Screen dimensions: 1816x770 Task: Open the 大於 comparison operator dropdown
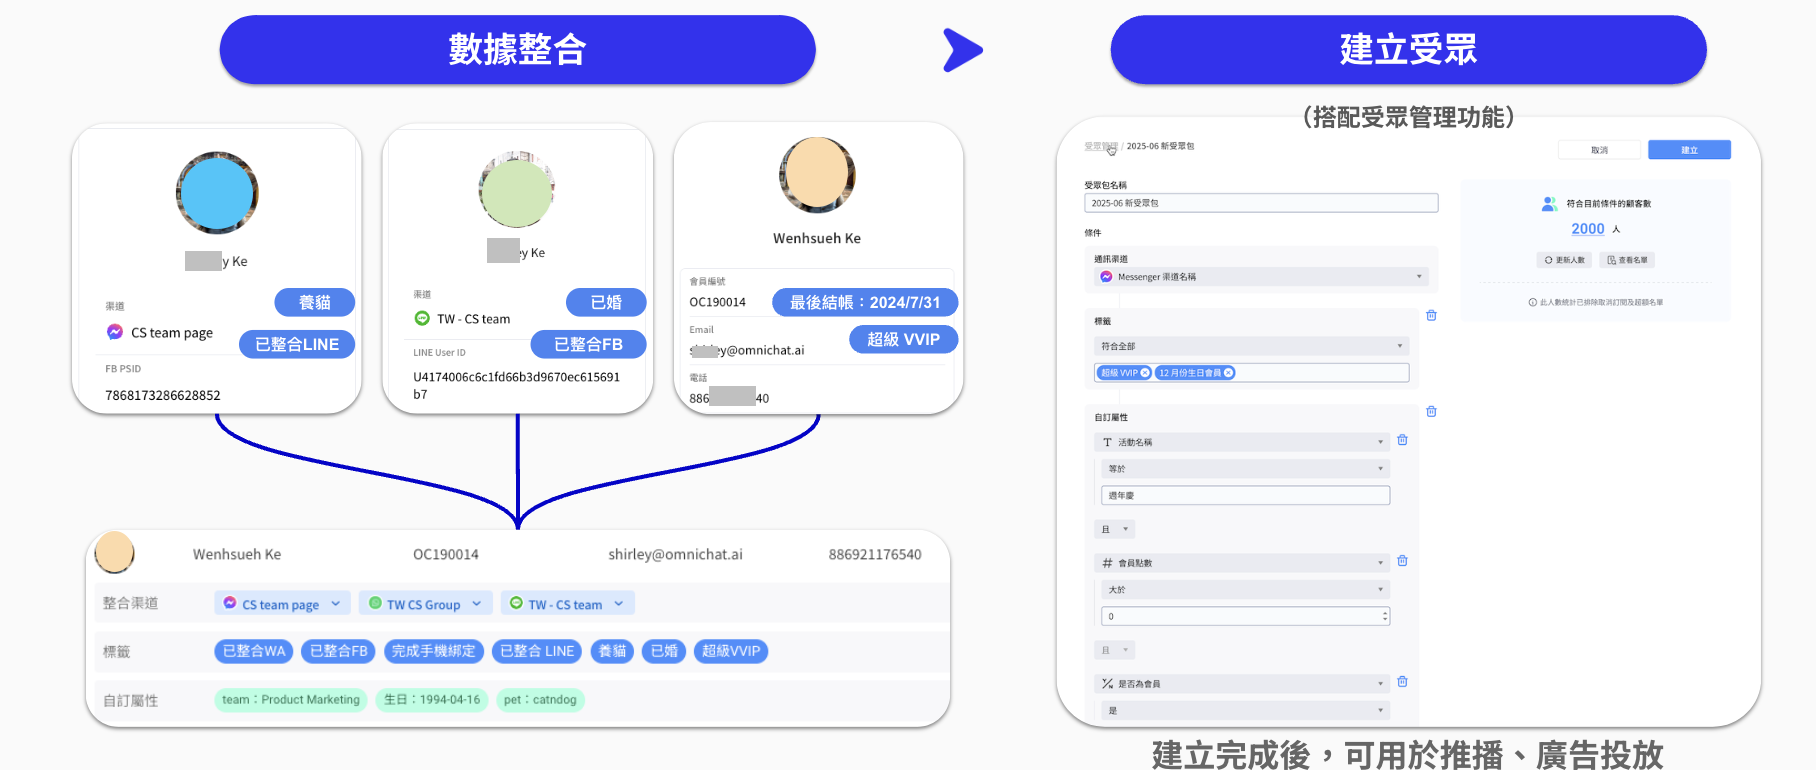point(1245,590)
